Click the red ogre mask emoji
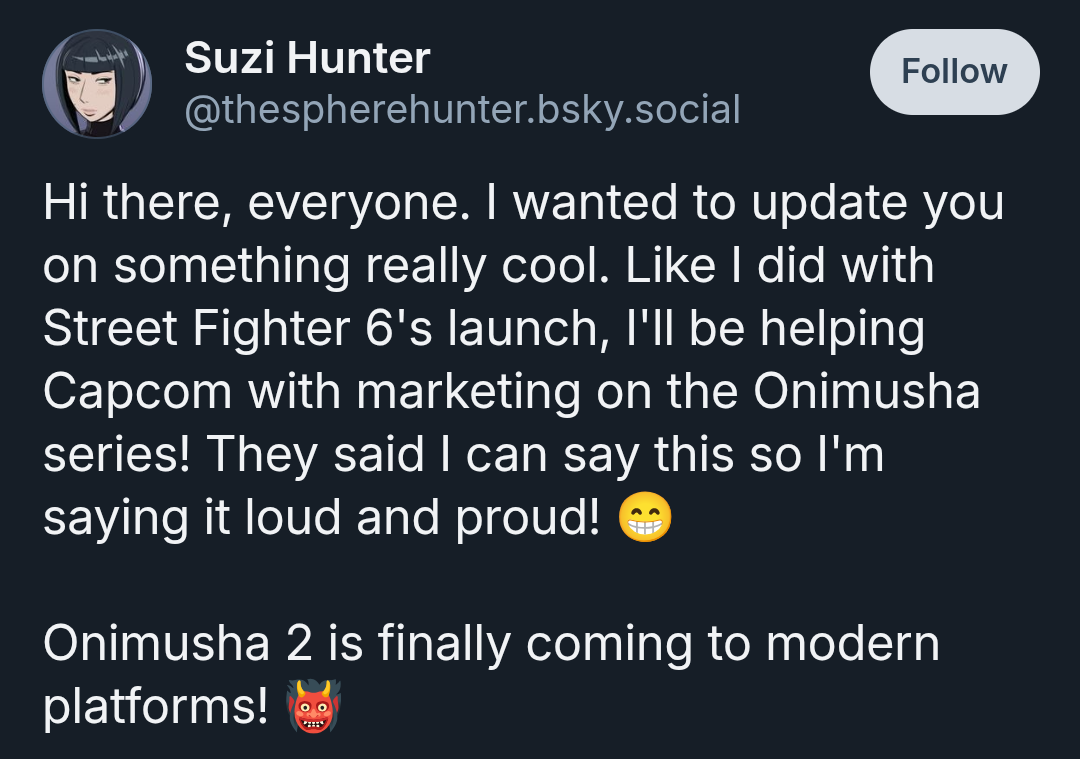Screen dimensions: 1080x759 (x=314, y=707)
